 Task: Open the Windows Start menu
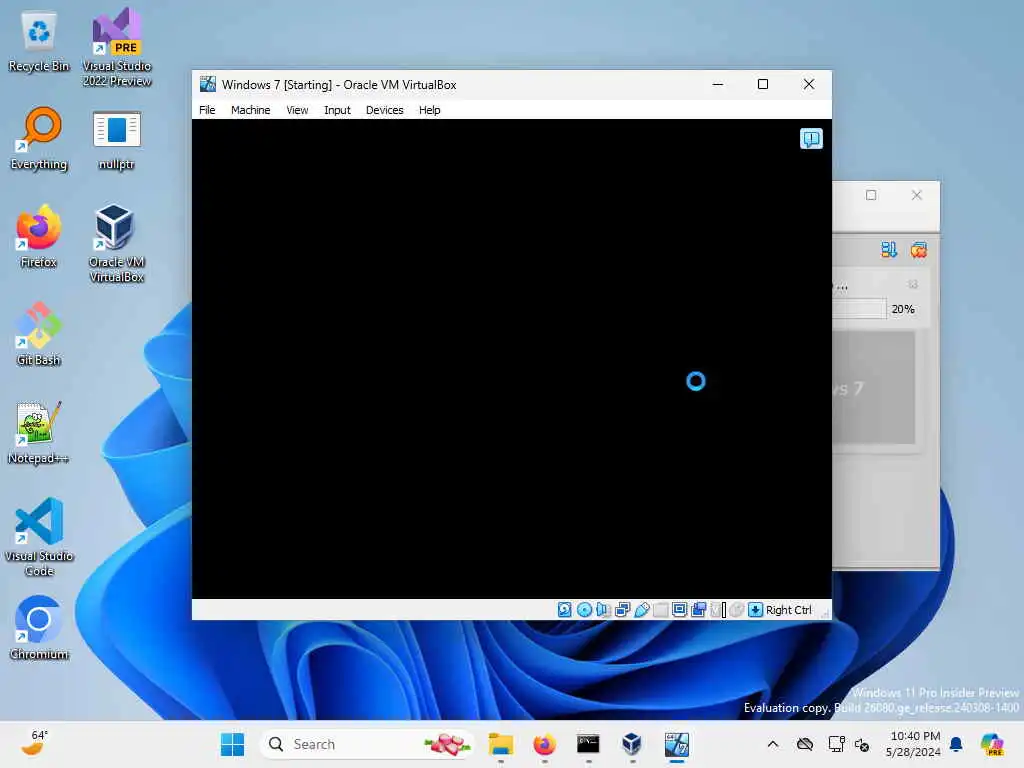click(232, 744)
